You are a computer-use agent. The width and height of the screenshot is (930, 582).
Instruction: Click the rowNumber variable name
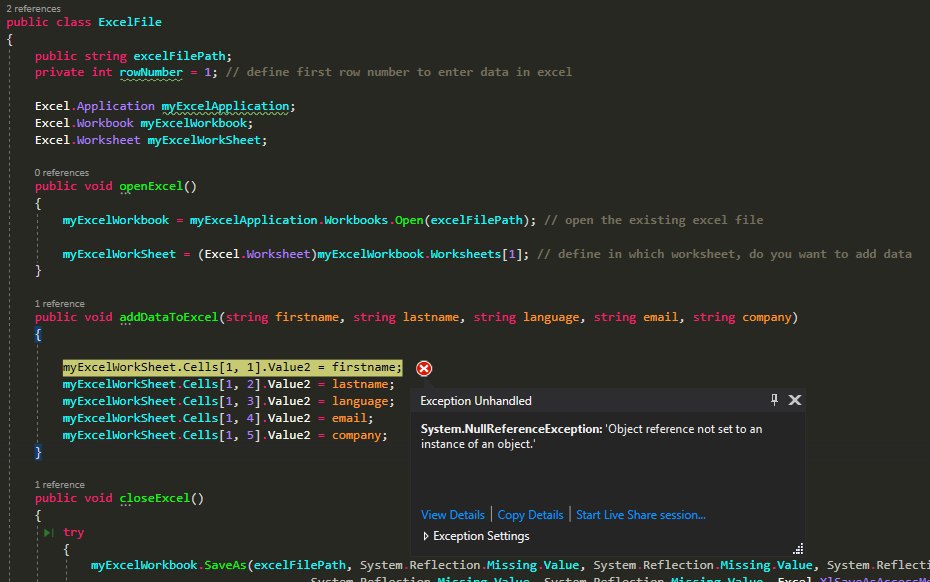pos(154,72)
